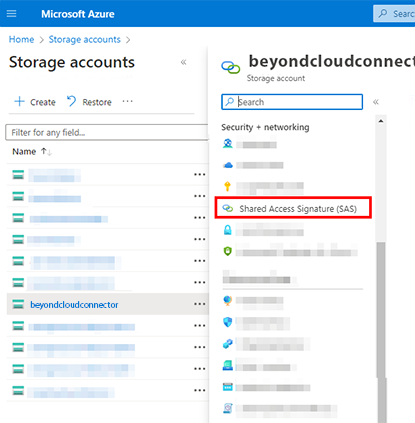Click storage icon beside beyondcloudconnector

click(x=18, y=304)
